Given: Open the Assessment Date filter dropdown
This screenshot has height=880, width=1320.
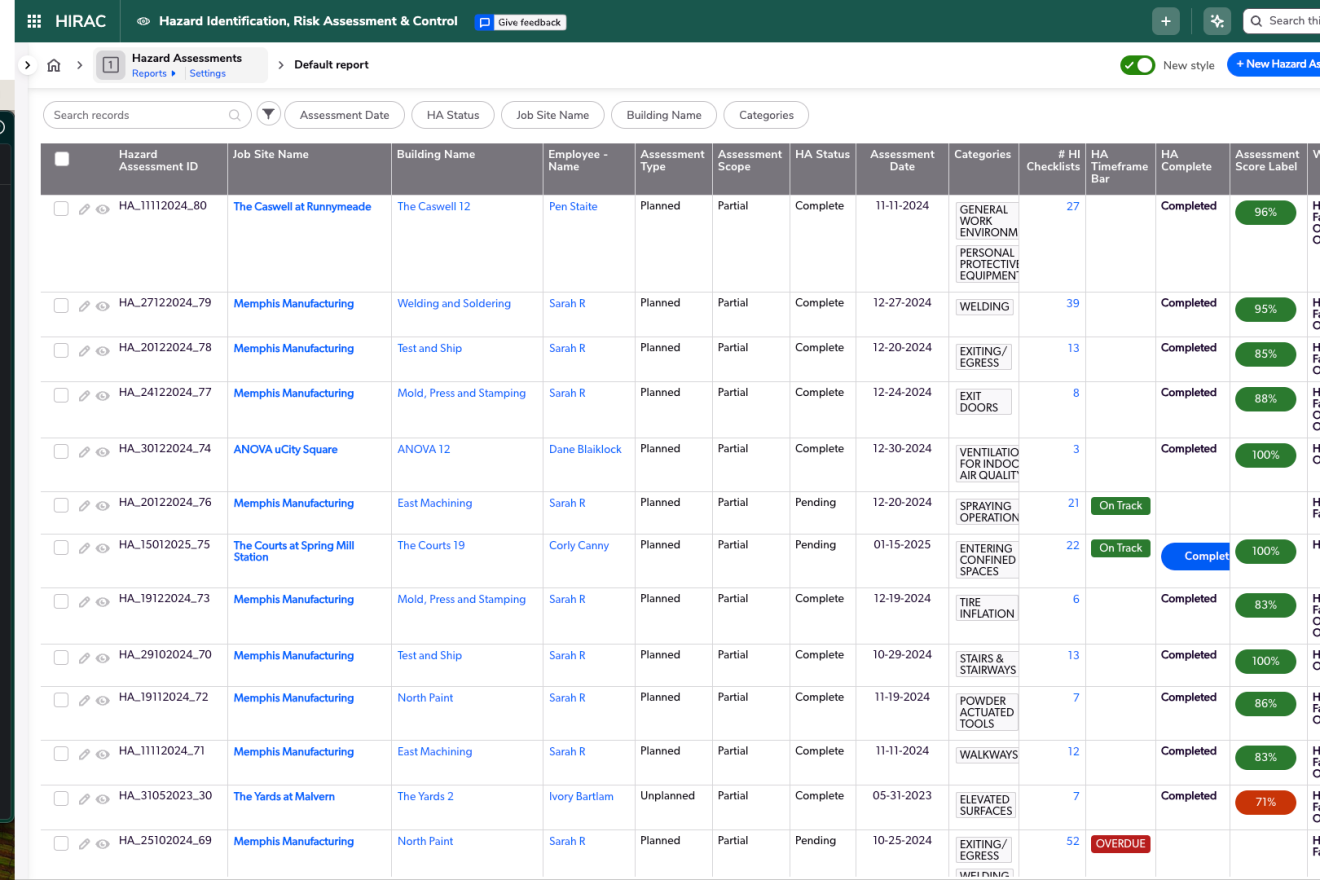Looking at the screenshot, I should tap(344, 115).
